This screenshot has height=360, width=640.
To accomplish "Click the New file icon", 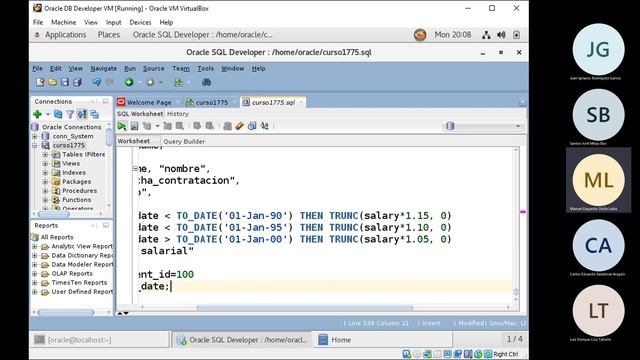I will pyautogui.click(x=40, y=82).
